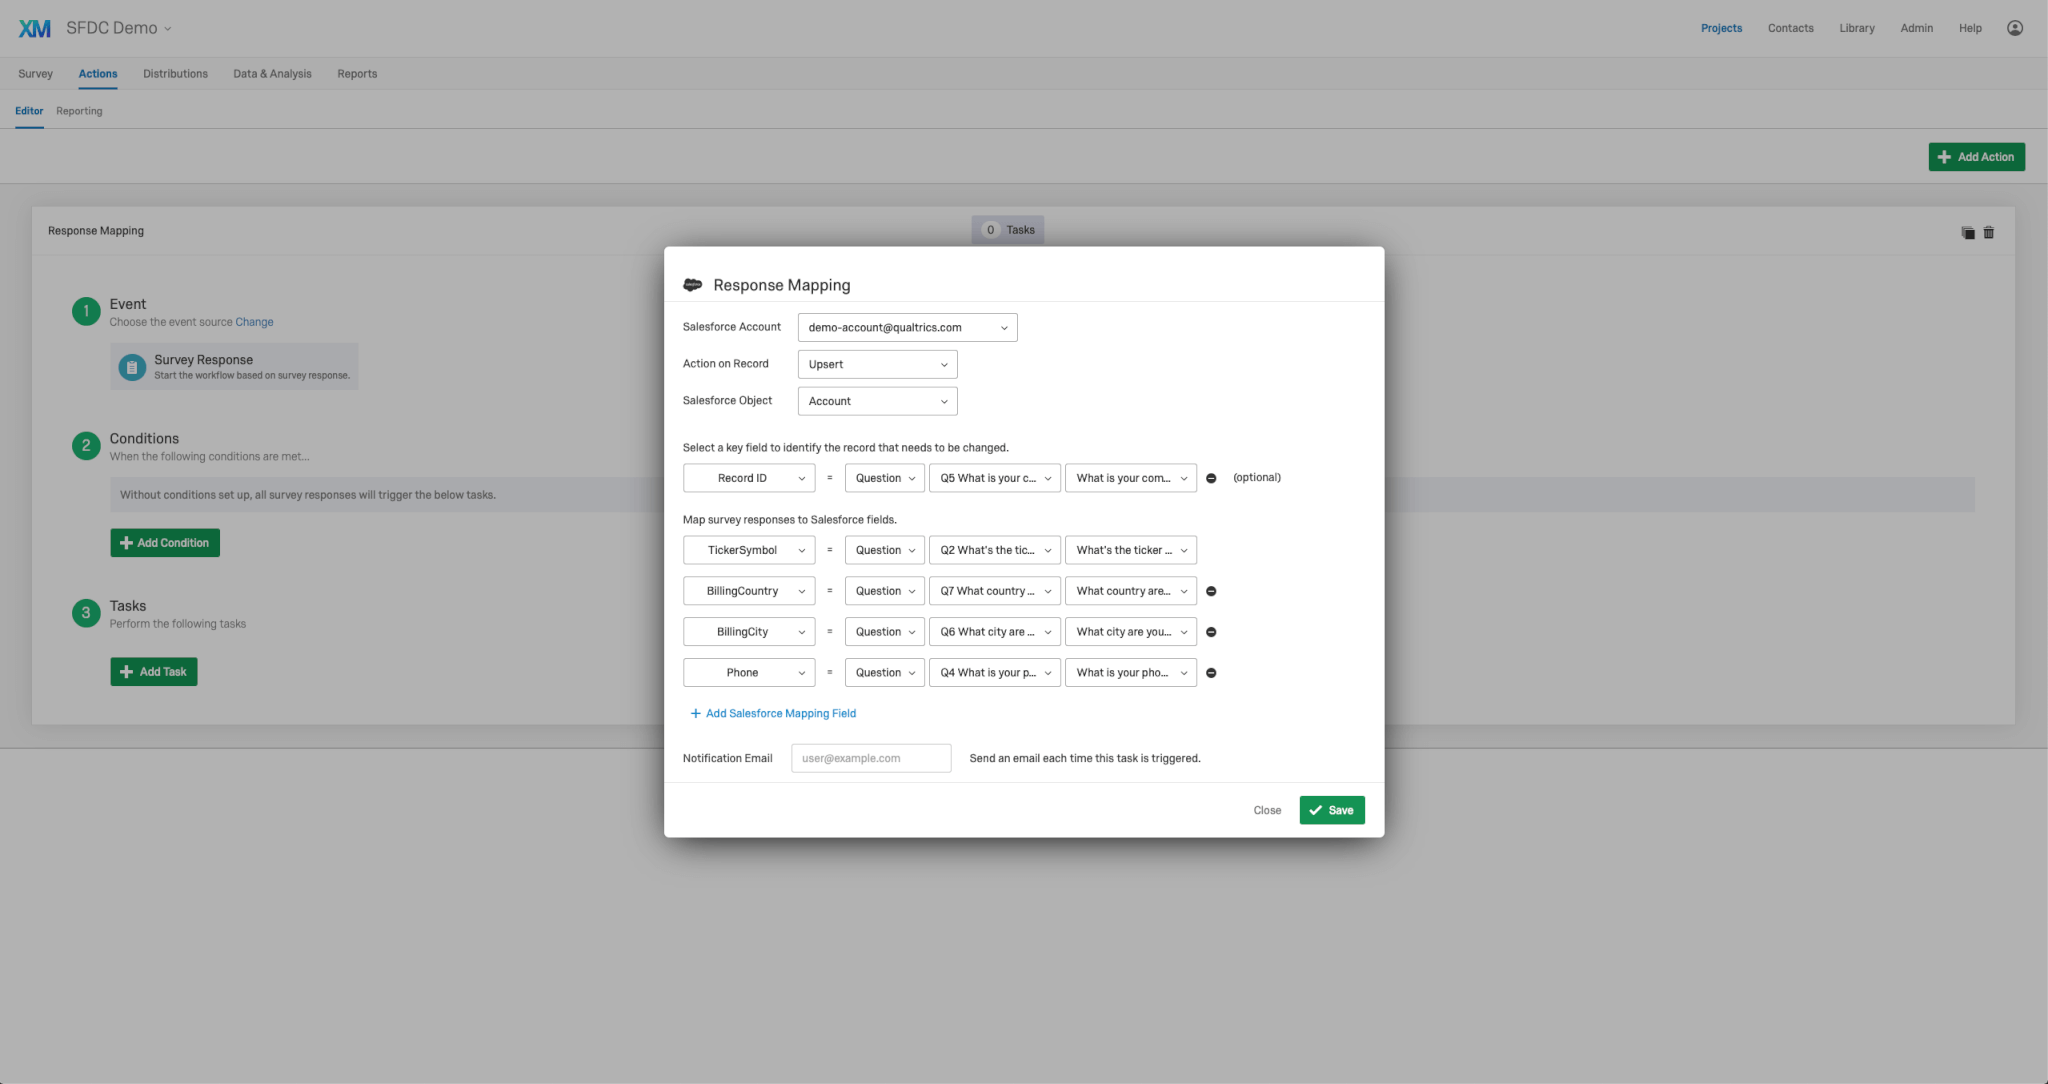Go to the Data & Analysis tab
Viewport: 2048px width, 1084px height.
tap(272, 74)
